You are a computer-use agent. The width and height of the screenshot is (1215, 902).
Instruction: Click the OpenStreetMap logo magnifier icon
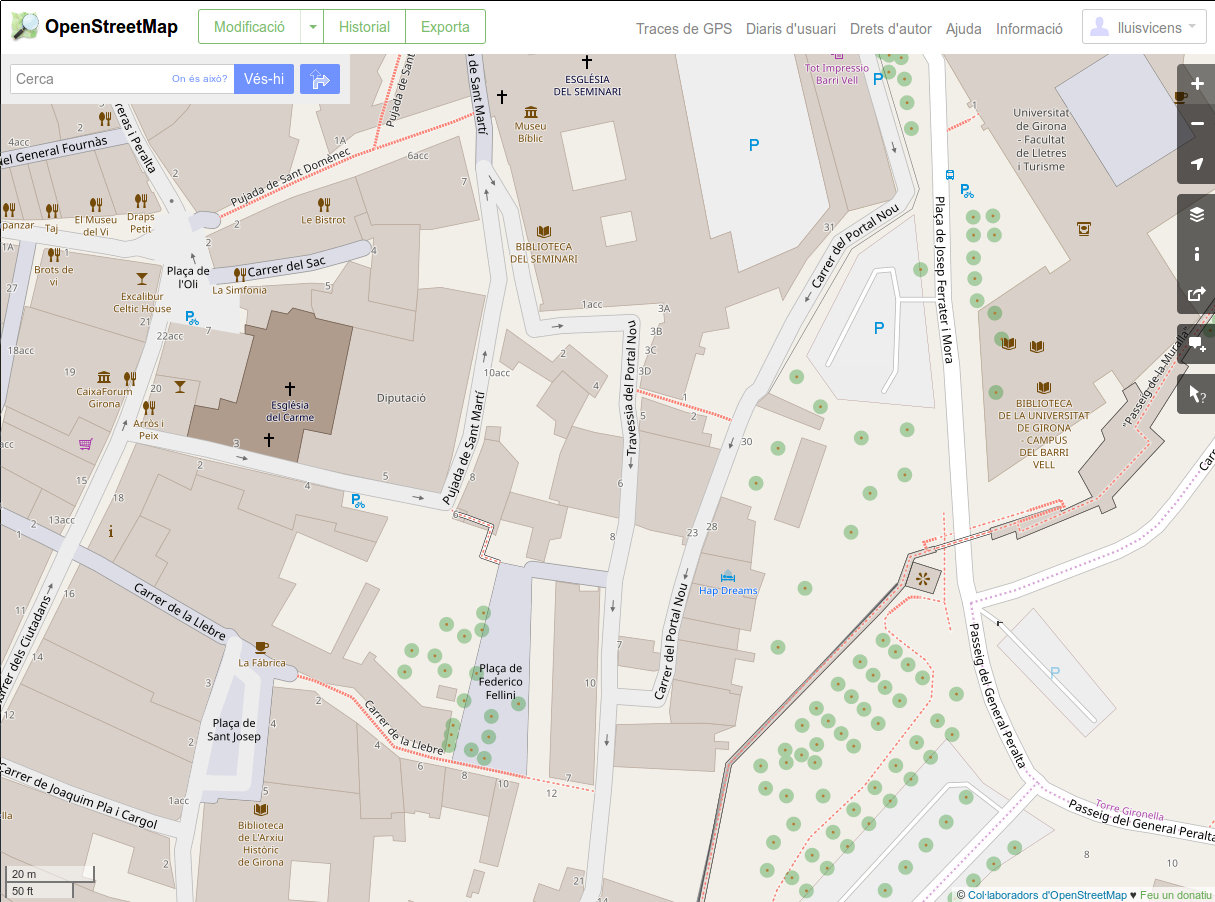tap(24, 26)
